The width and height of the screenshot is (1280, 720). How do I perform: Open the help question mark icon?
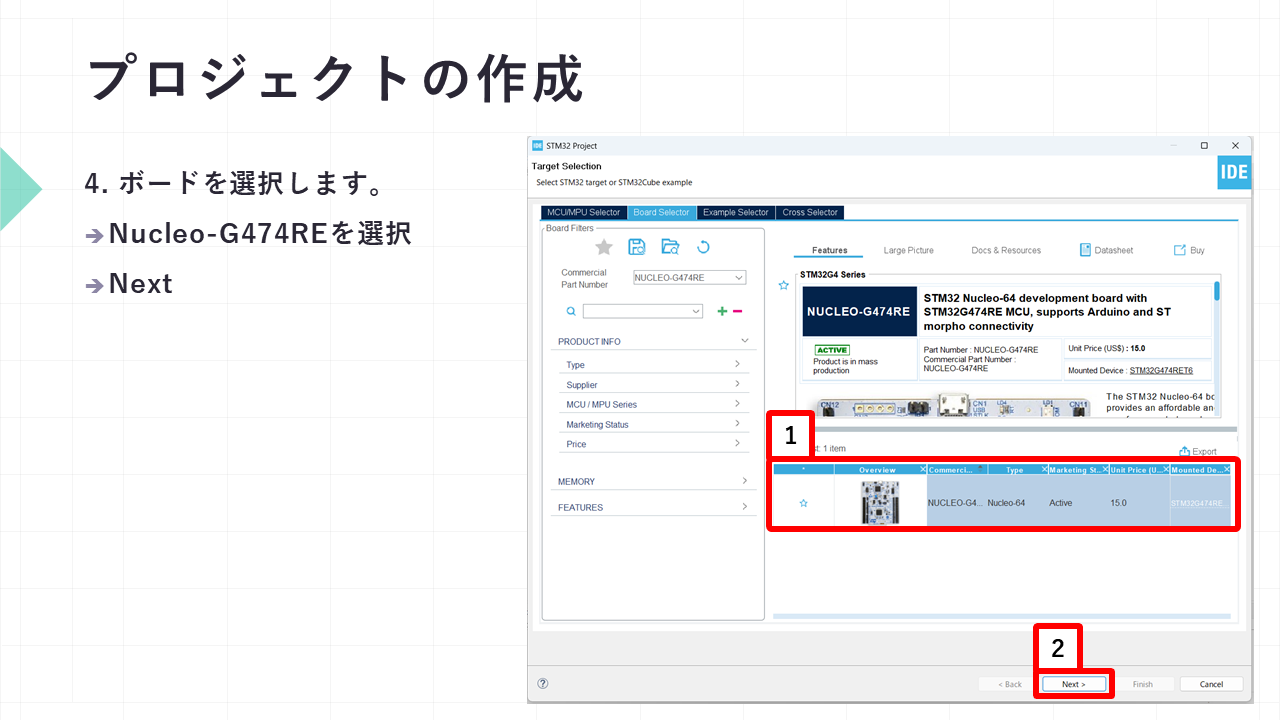pos(543,684)
